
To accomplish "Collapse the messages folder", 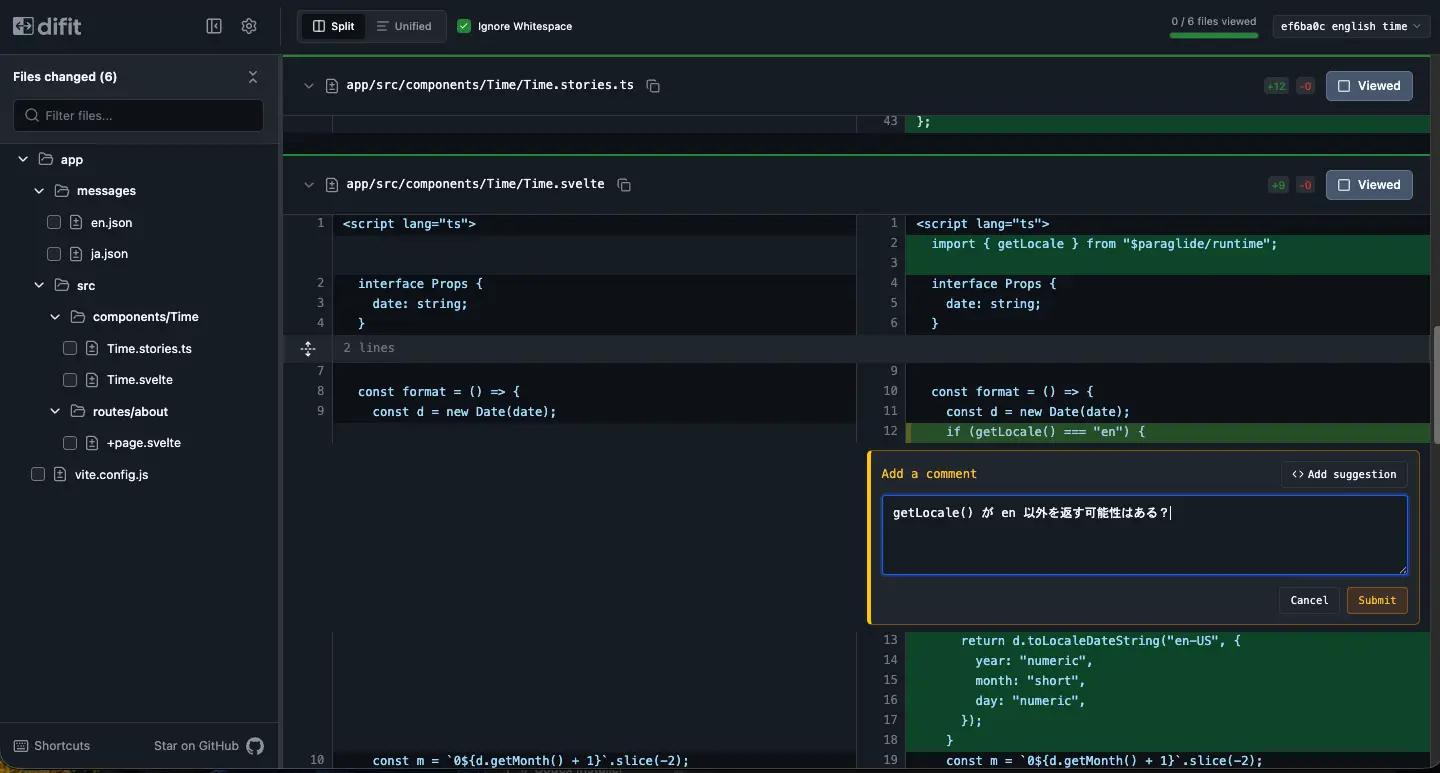I will point(40,191).
